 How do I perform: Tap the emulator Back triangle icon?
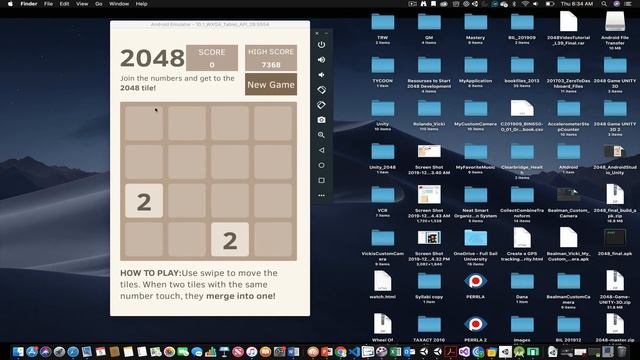coord(322,150)
